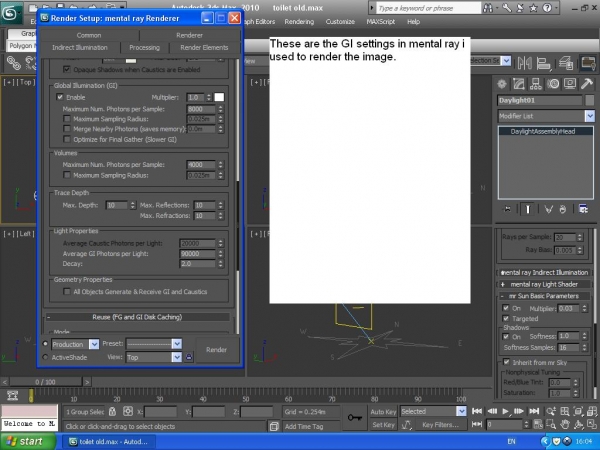Click the Set Keys key icon
The width and height of the screenshot is (600, 450).
point(355,417)
